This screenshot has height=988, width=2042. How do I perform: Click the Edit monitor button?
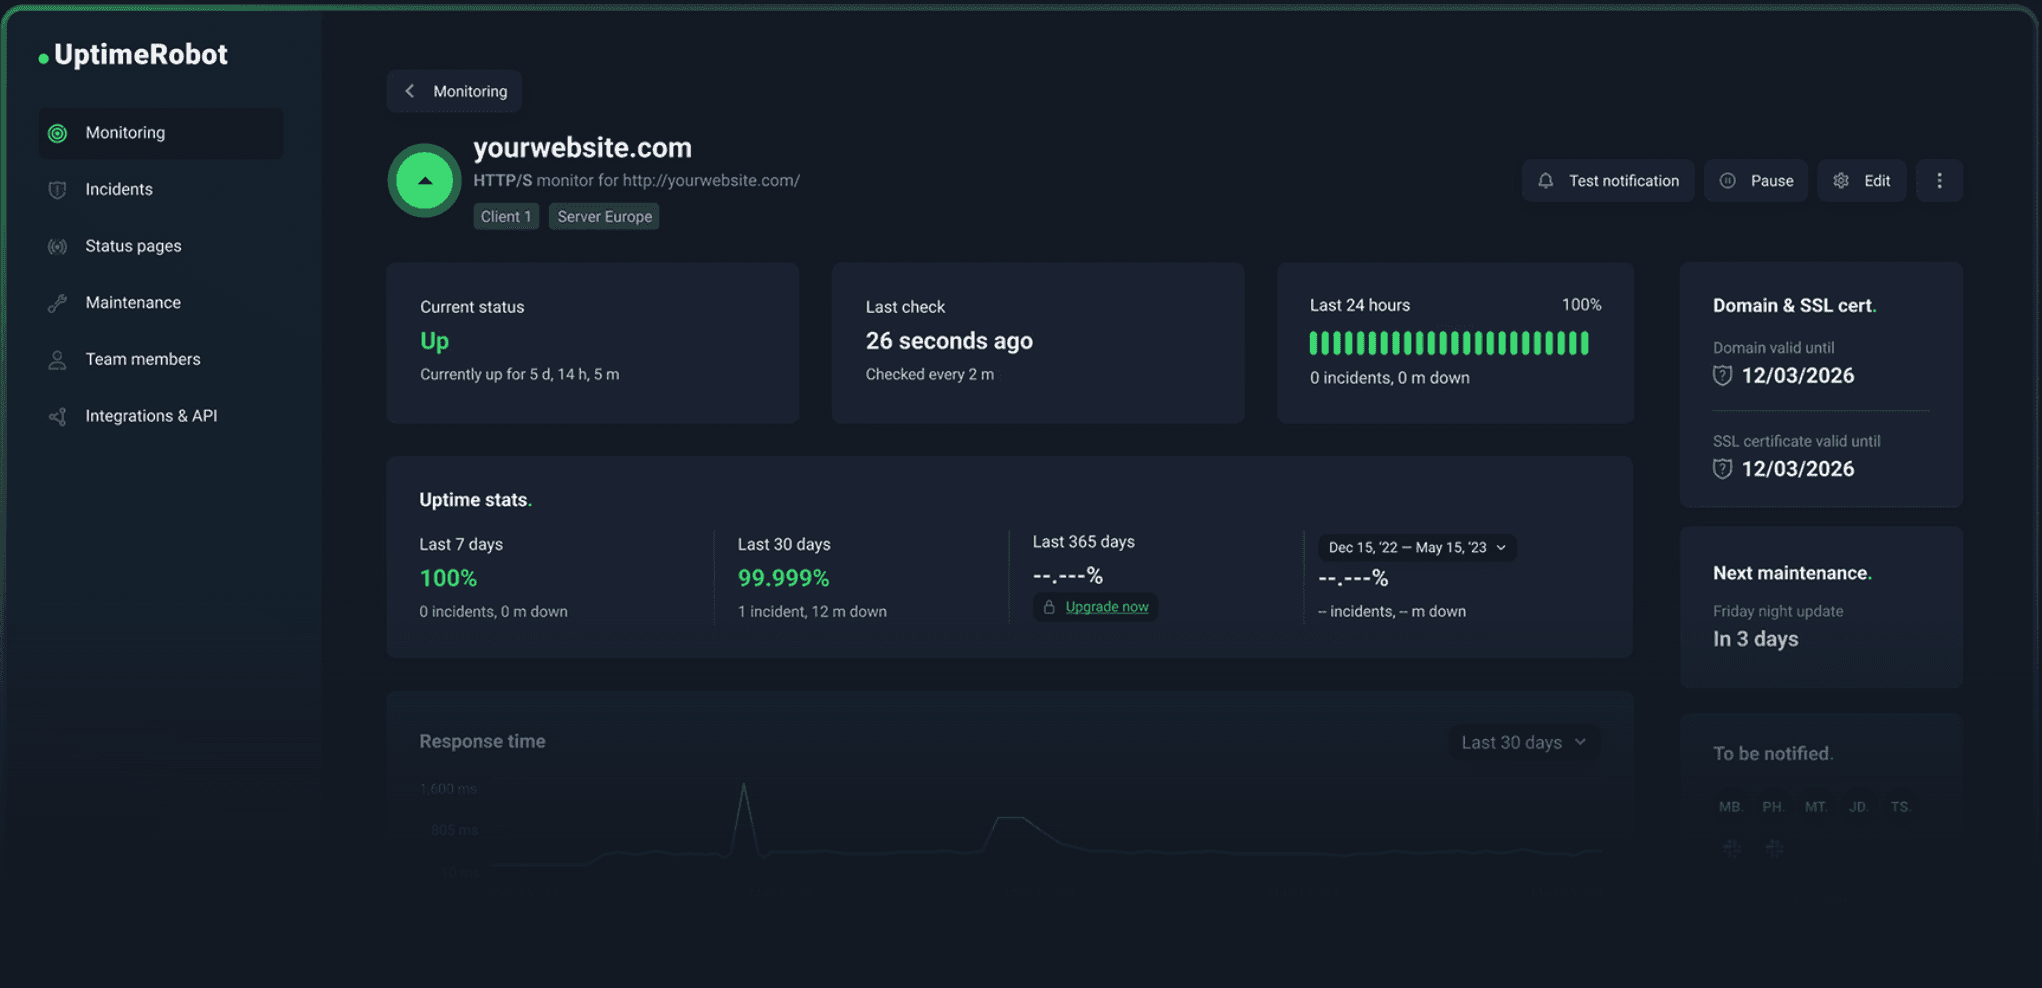click(x=1862, y=181)
